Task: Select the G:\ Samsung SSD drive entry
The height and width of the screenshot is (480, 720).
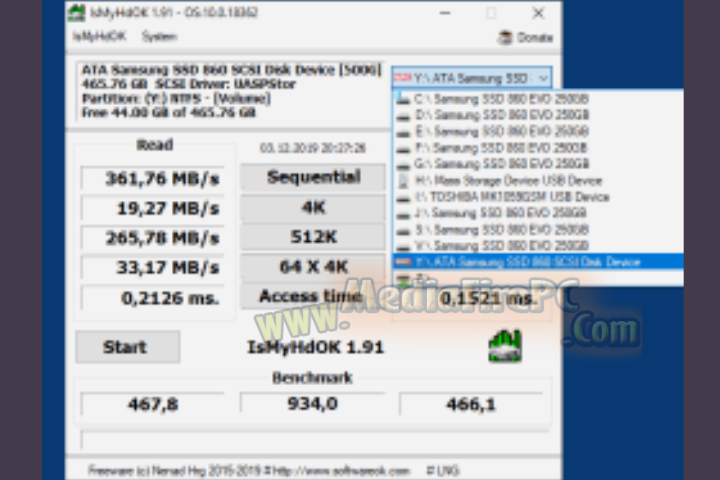Action: pyautogui.click(x=538, y=164)
